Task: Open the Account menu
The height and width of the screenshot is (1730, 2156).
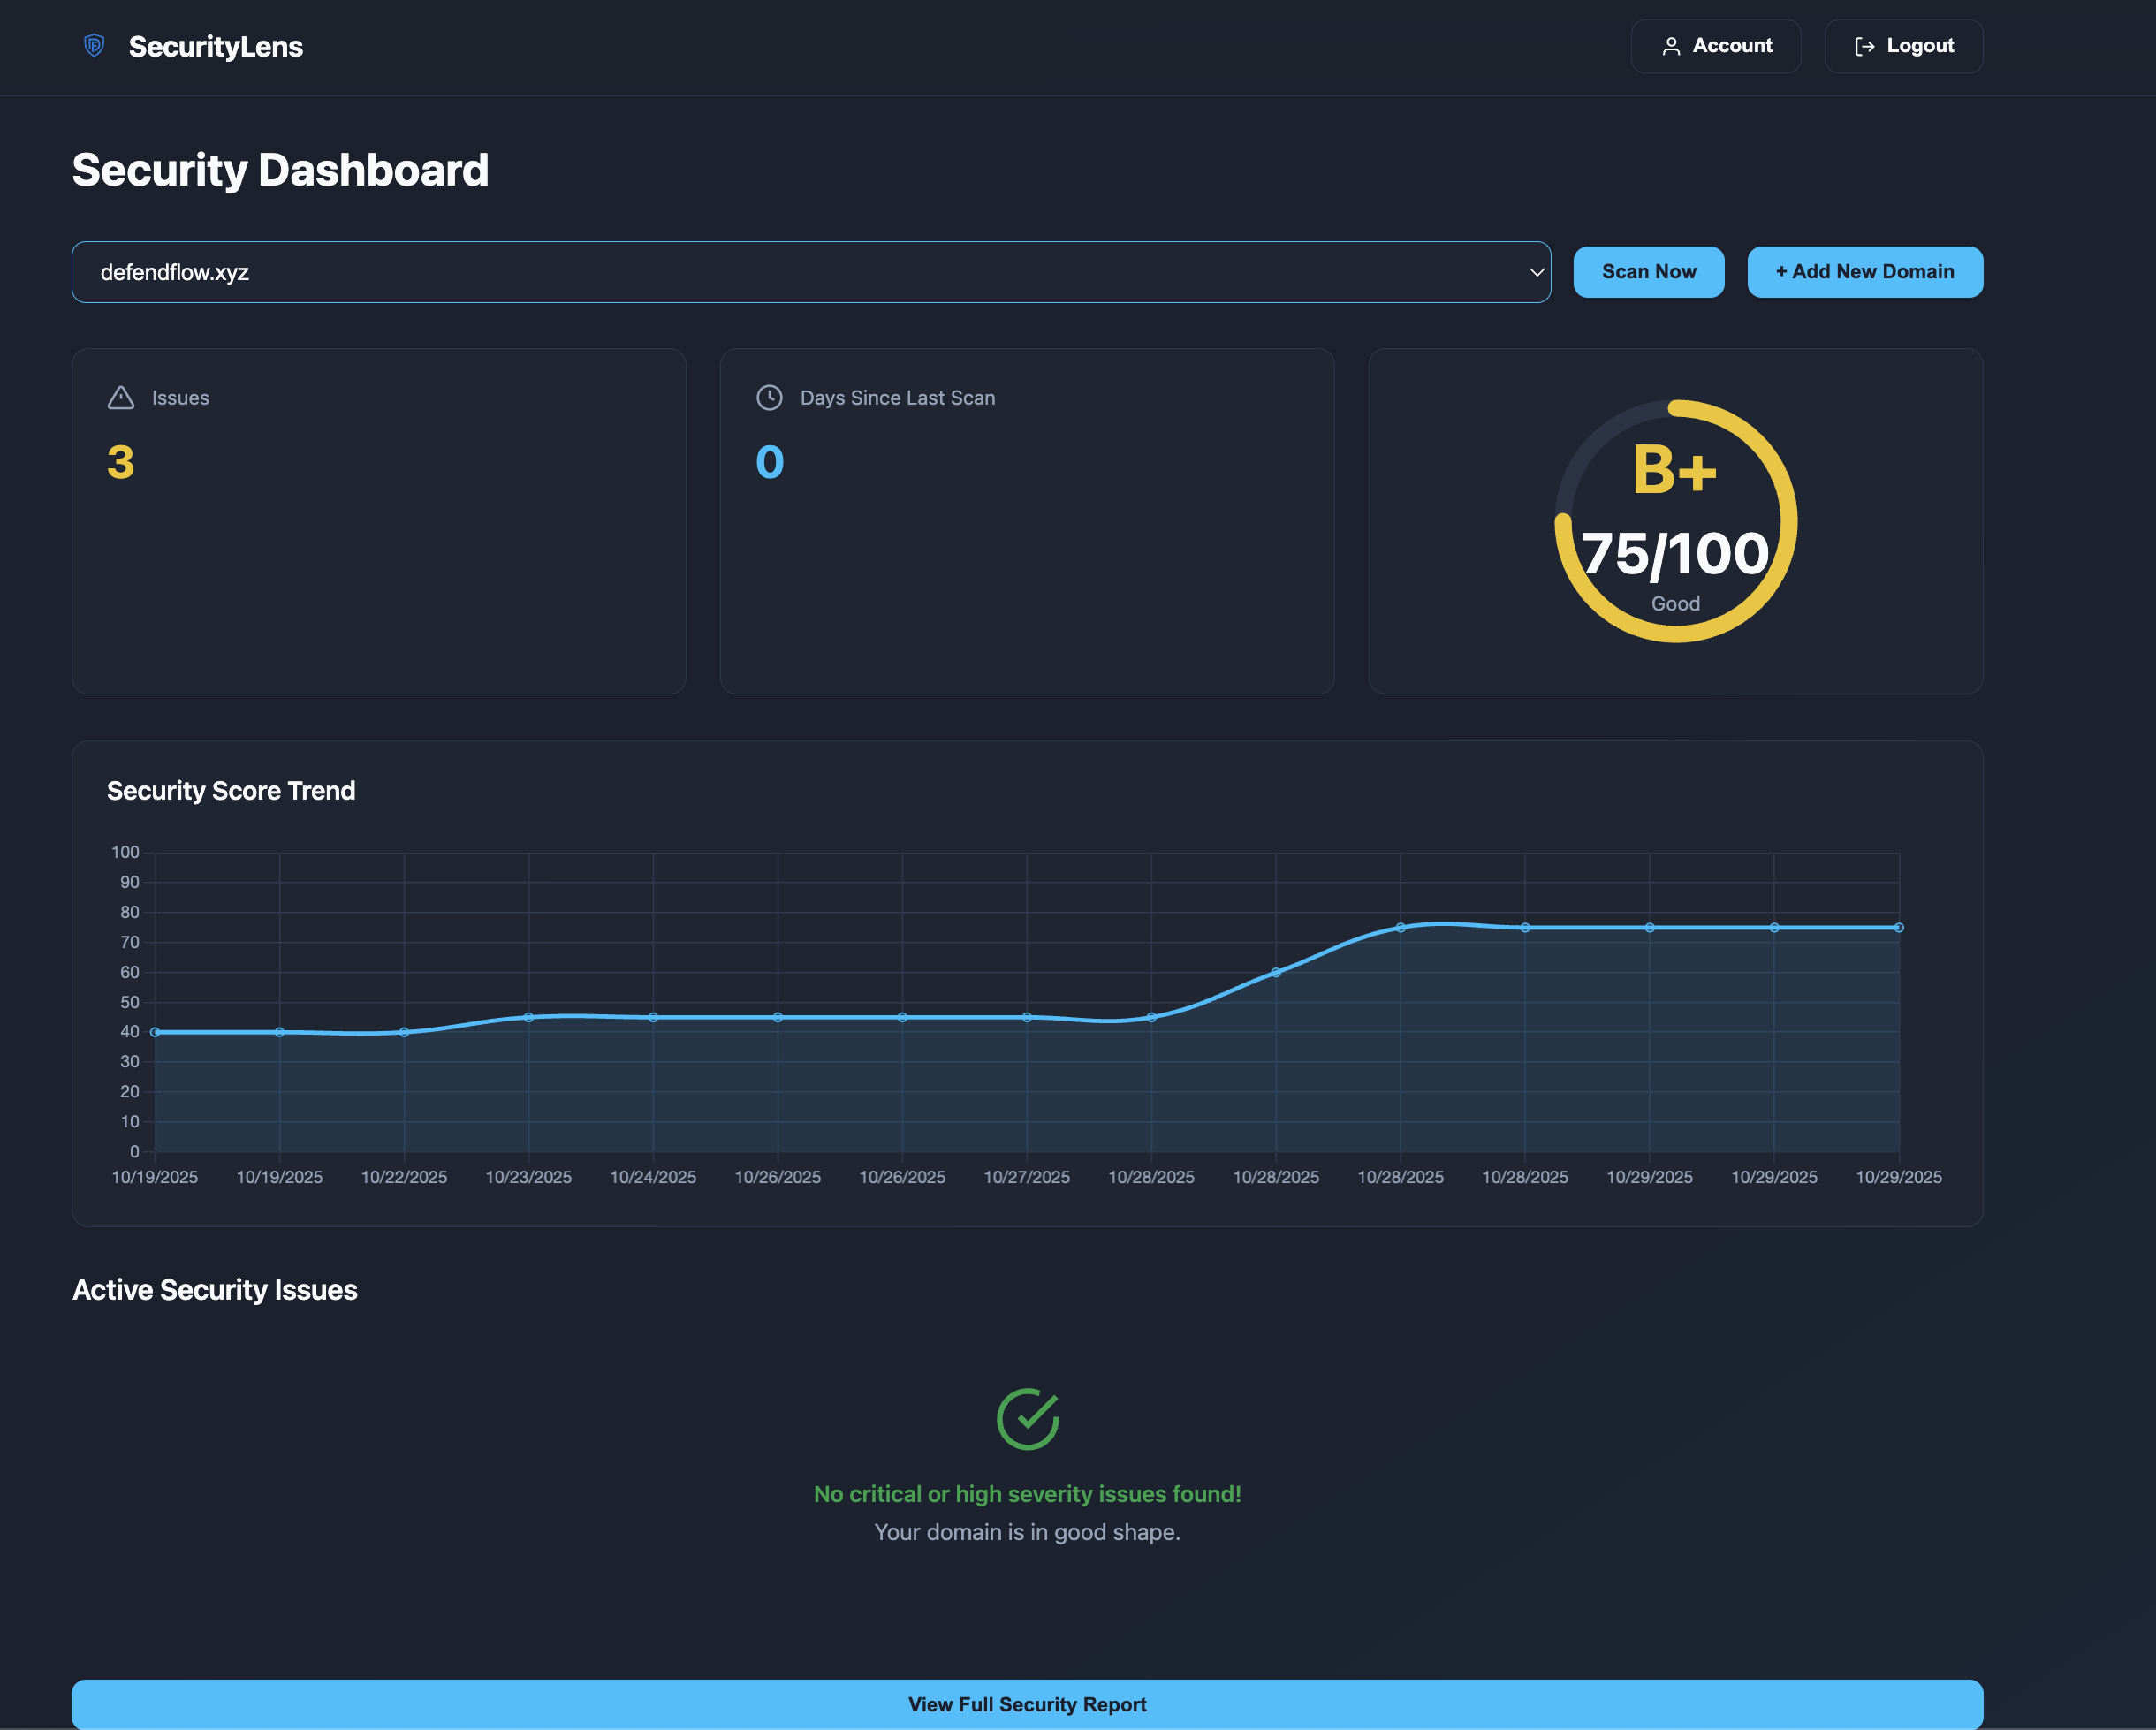Action: [x=1715, y=46]
